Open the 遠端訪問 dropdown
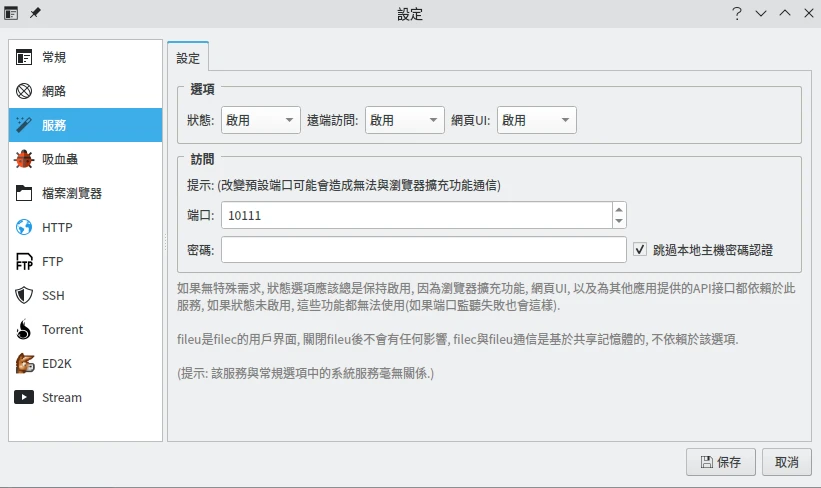821x488 pixels. click(405, 120)
